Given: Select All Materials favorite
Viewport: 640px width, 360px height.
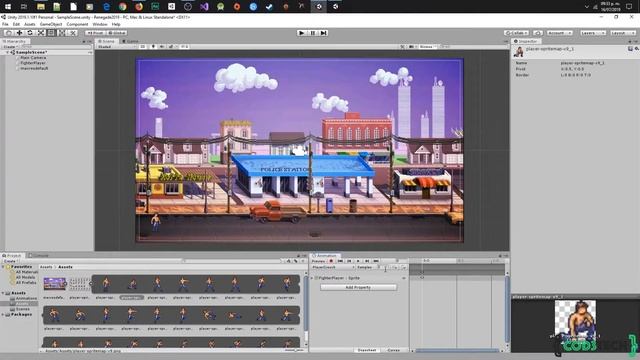Looking at the screenshot, I should click(27, 272).
